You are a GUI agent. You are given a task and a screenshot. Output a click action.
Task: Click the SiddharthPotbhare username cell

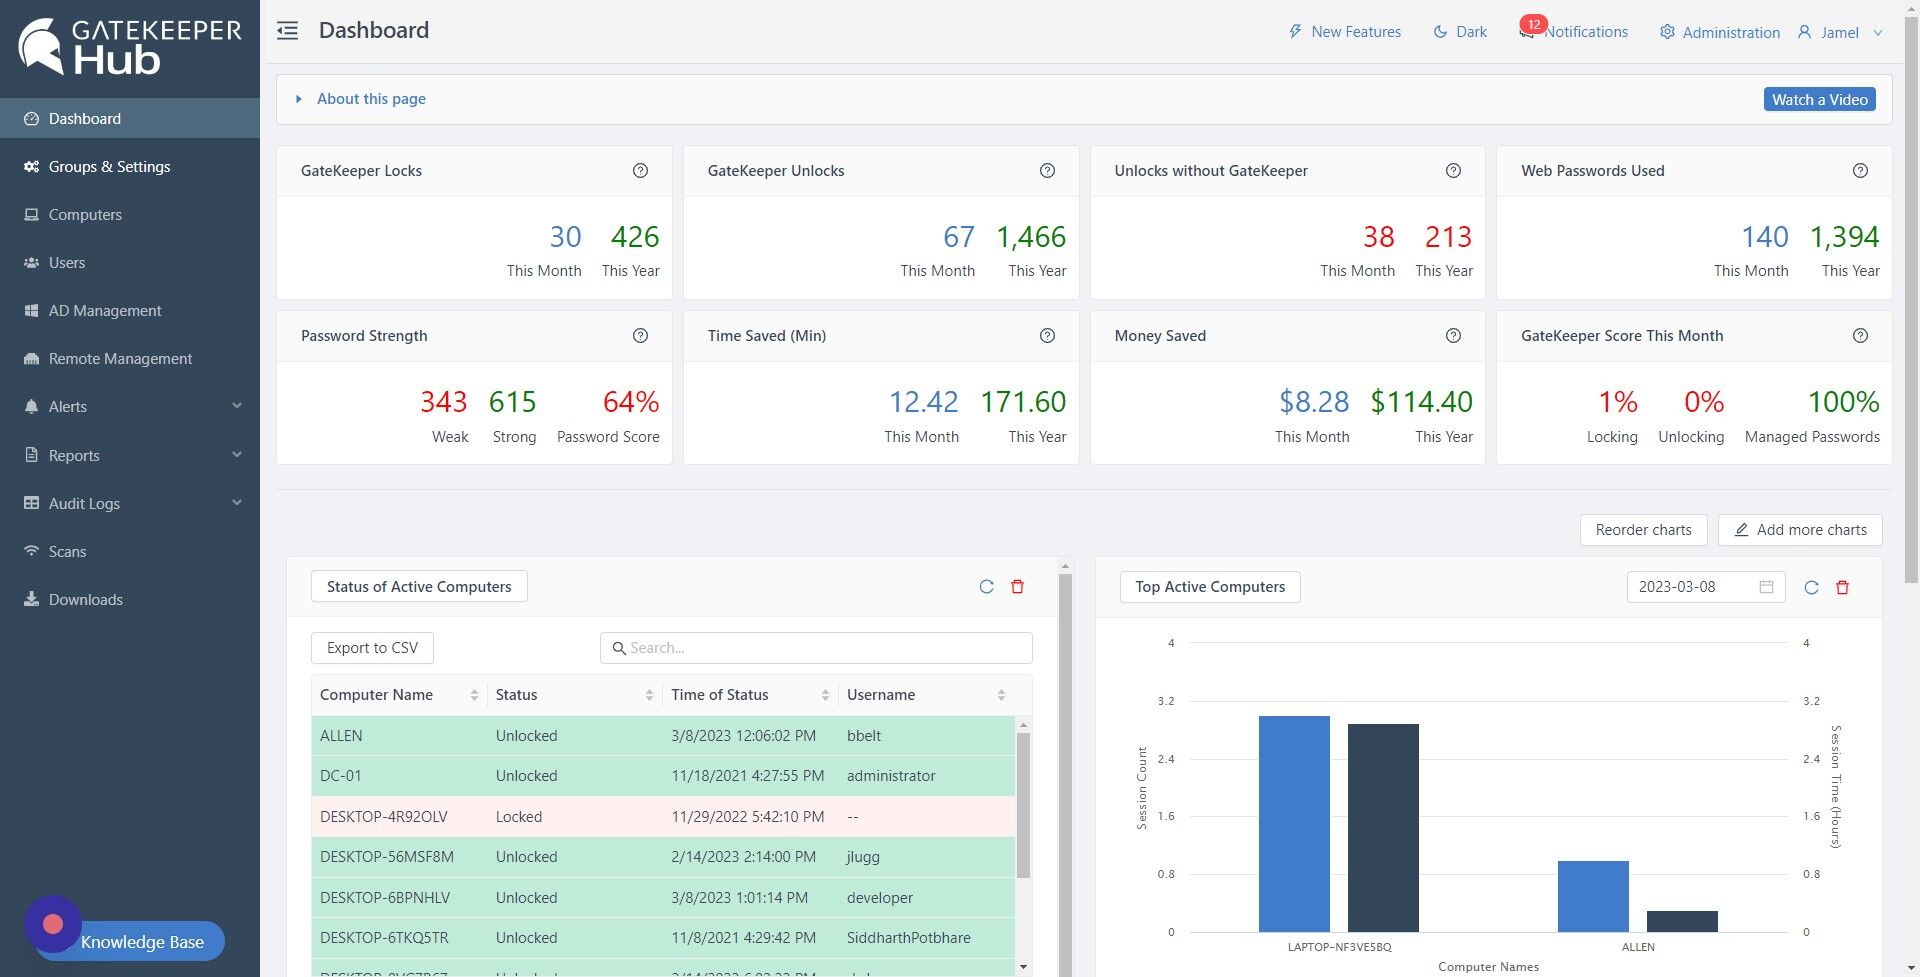click(926, 938)
